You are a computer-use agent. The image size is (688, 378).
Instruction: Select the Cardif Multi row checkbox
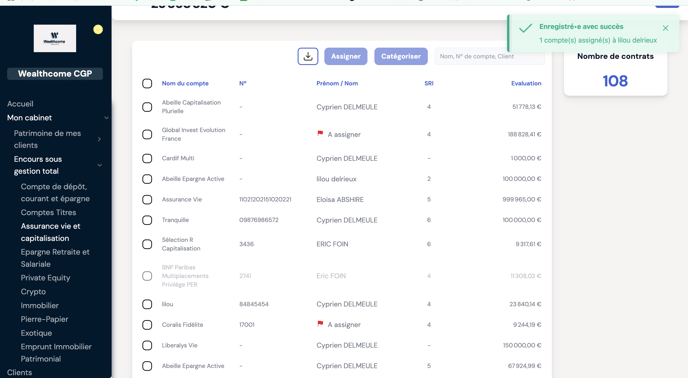pos(147,158)
